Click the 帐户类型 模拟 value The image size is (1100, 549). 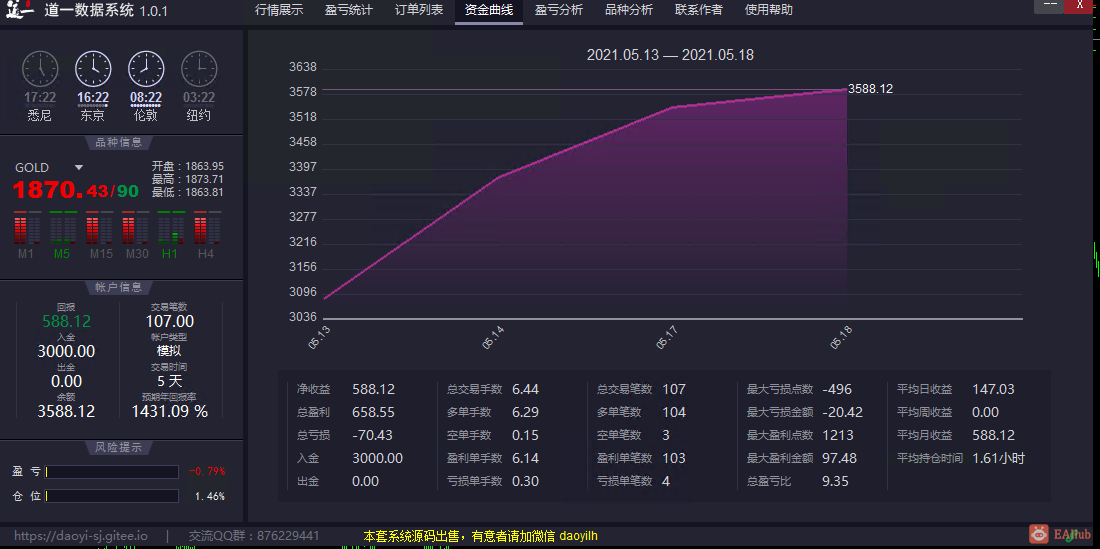click(169, 351)
